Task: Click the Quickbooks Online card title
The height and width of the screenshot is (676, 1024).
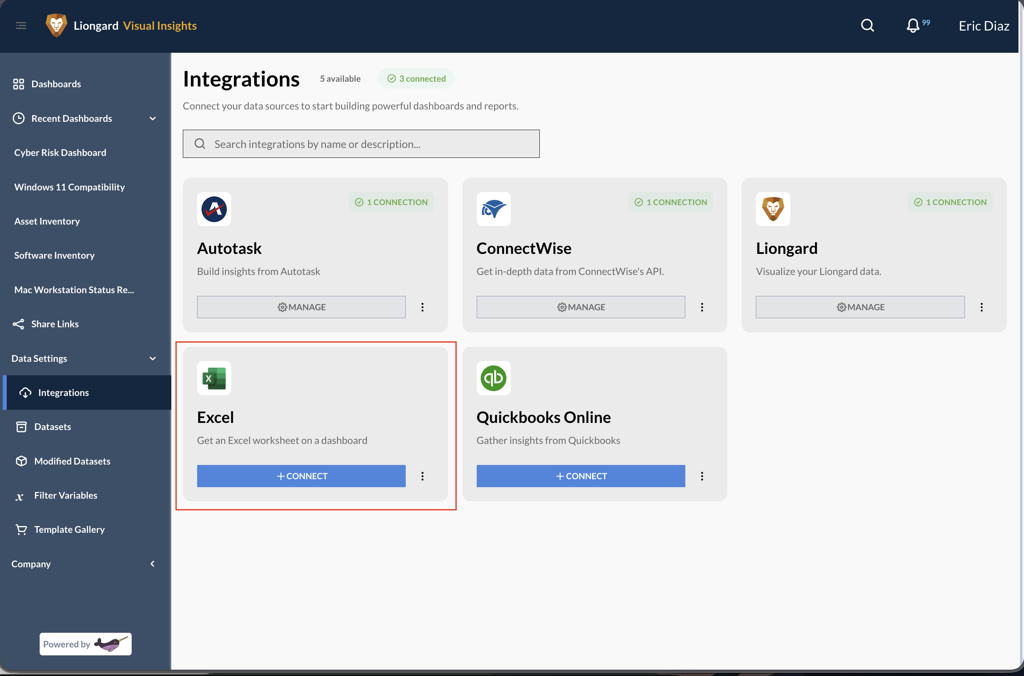Action: (x=543, y=417)
